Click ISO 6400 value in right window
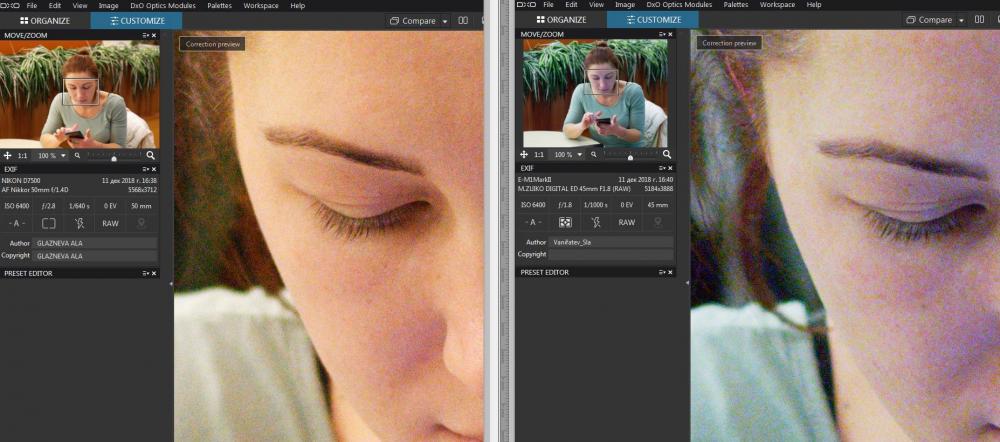Image resolution: width=1000 pixels, height=442 pixels. (533, 205)
